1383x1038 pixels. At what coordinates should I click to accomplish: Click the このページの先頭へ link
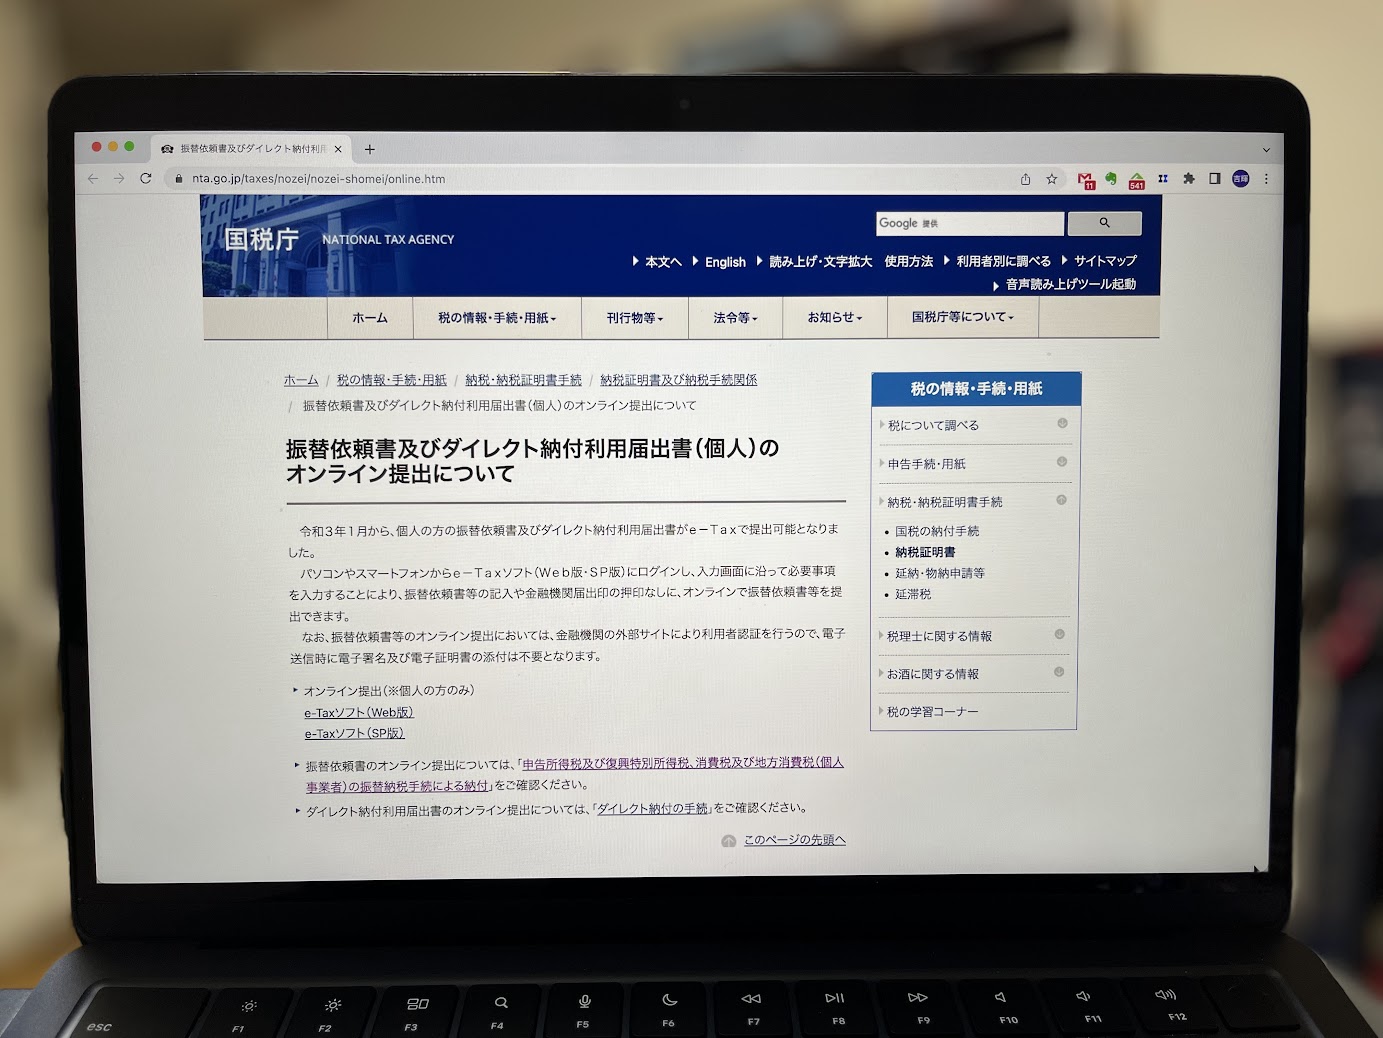click(x=794, y=840)
